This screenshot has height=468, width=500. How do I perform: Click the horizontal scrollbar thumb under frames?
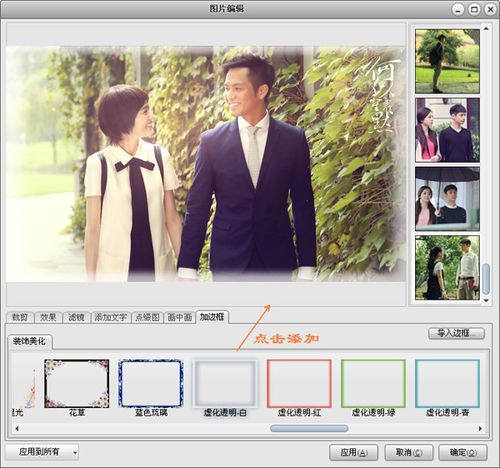[309, 428]
